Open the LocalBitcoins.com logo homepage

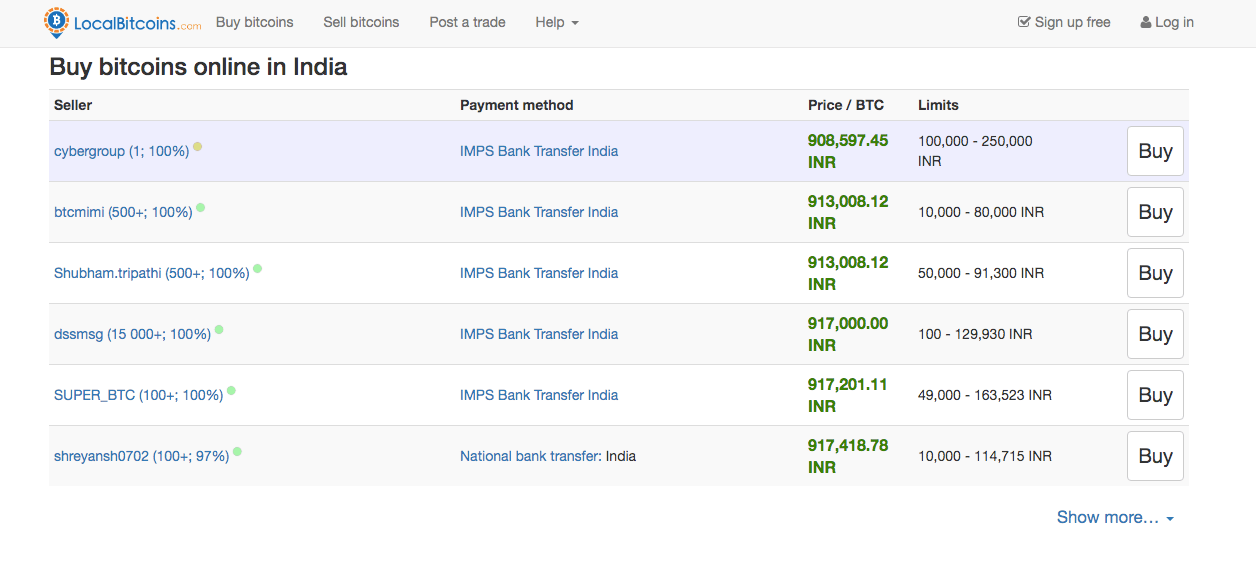(122, 22)
